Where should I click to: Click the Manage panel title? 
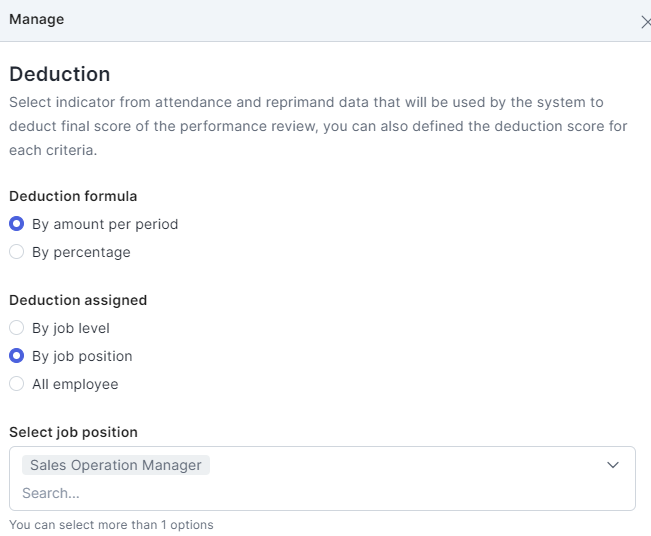pyautogui.click(x=37, y=20)
